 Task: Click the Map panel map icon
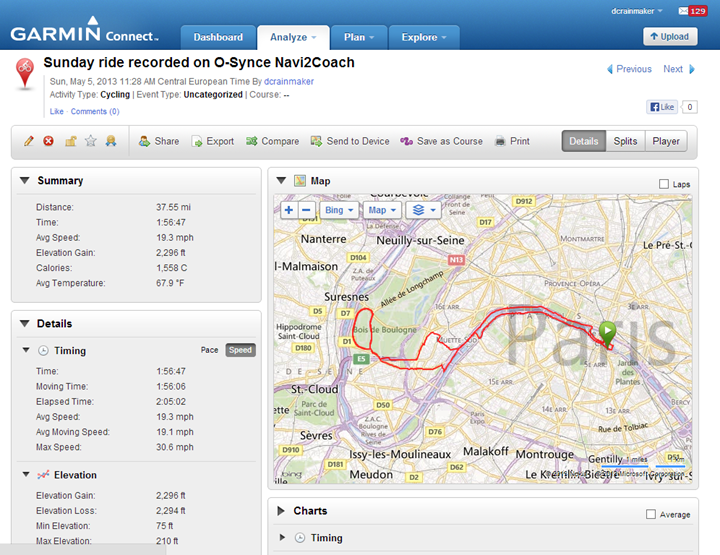(300, 181)
